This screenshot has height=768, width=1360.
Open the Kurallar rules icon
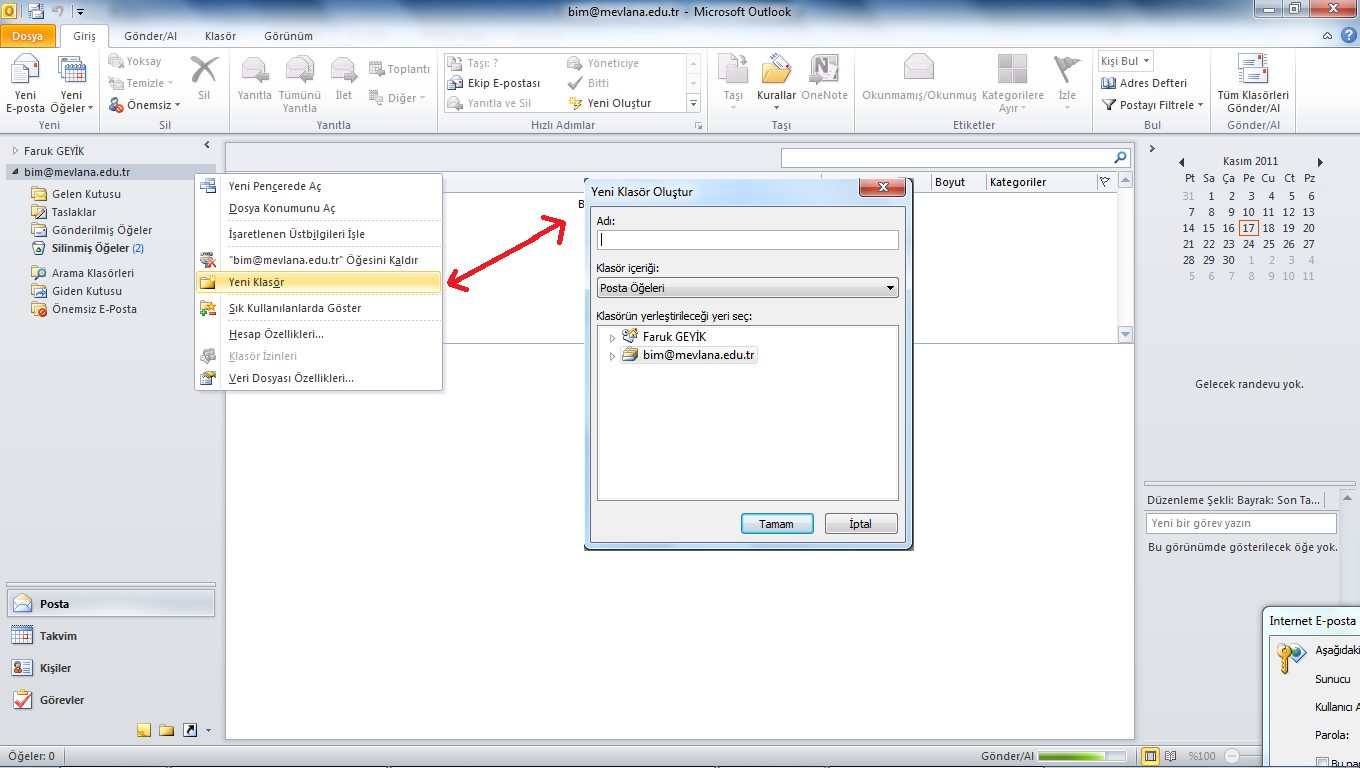point(776,70)
